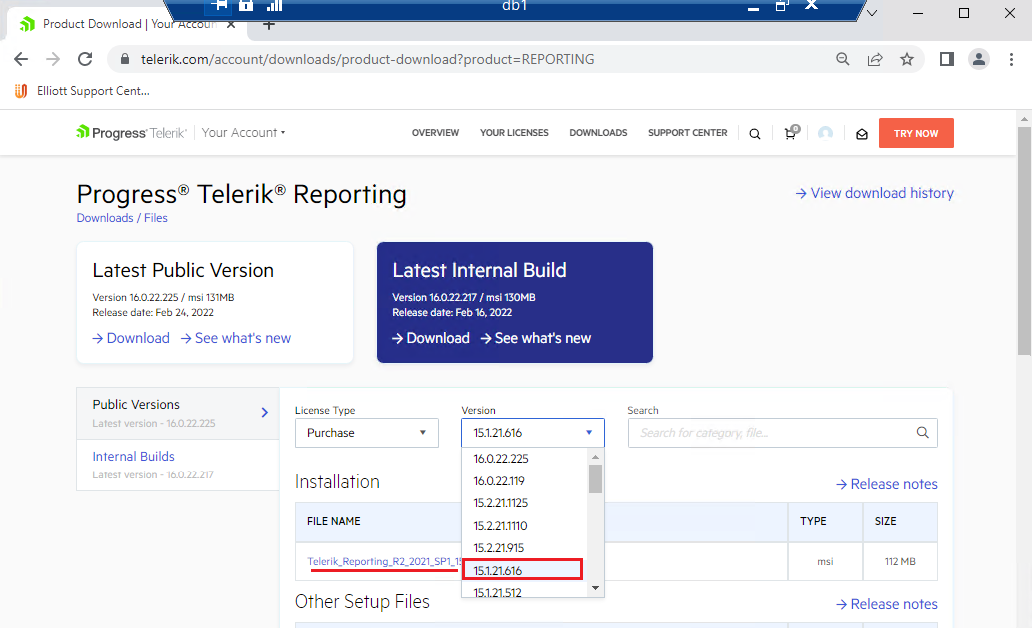This screenshot has width=1032, height=628.
Task: Click the SIZE column header
Action: point(885,521)
